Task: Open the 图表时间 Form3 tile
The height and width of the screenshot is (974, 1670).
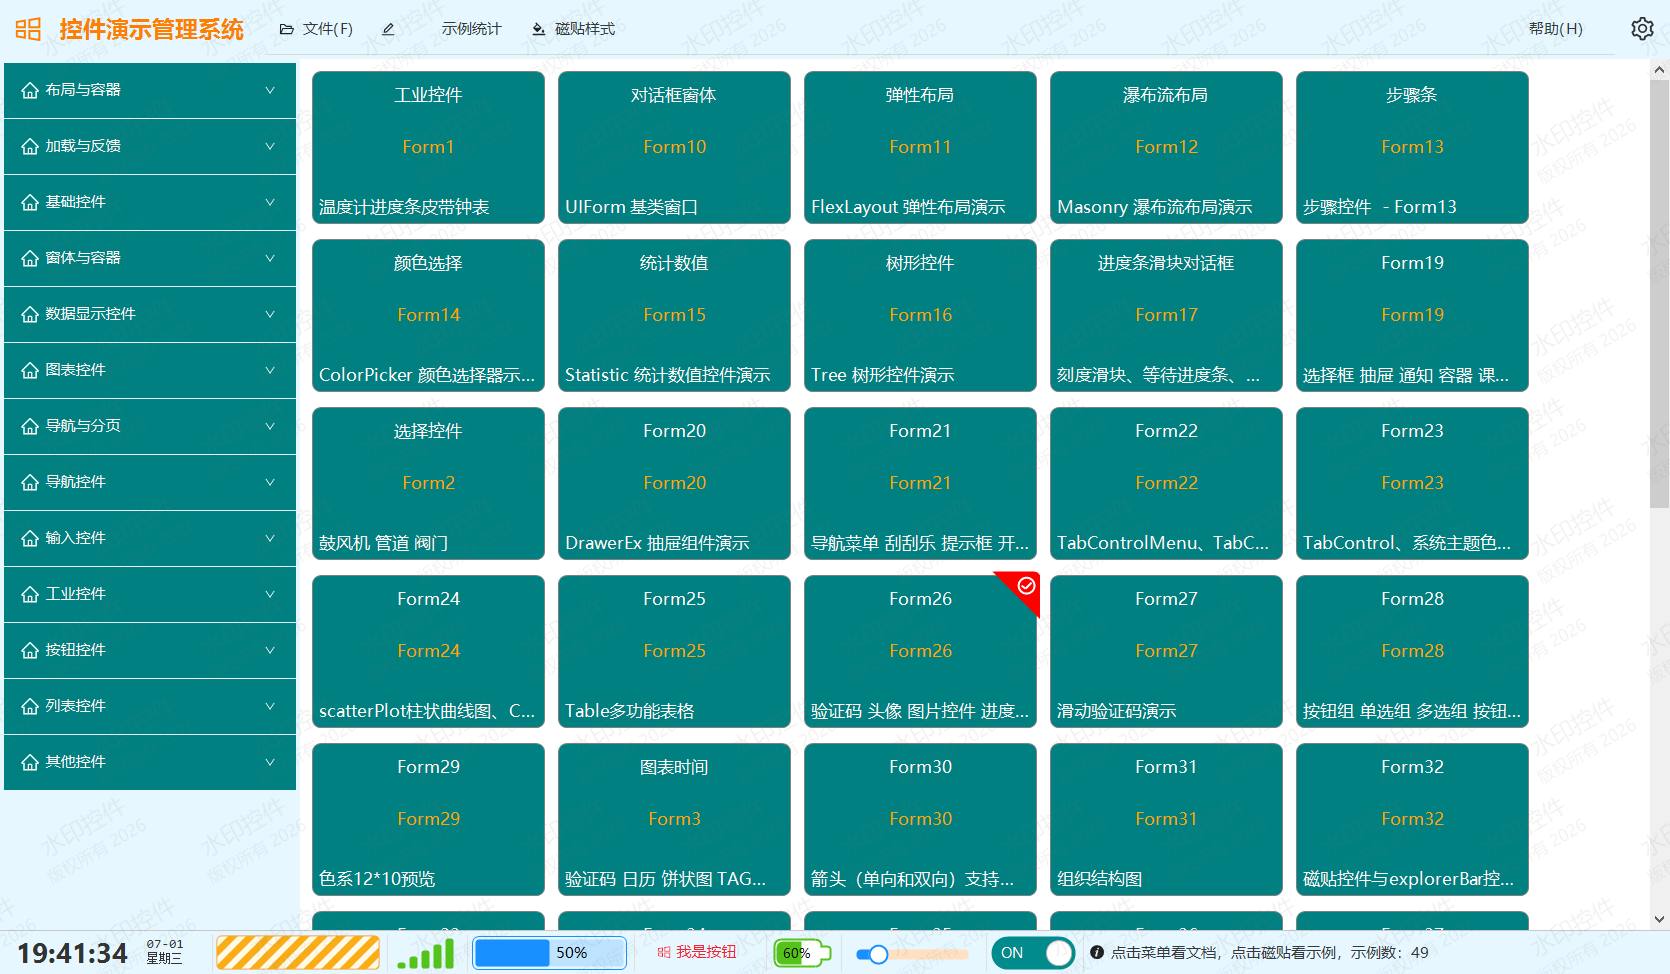Action: tap(674, 819)
